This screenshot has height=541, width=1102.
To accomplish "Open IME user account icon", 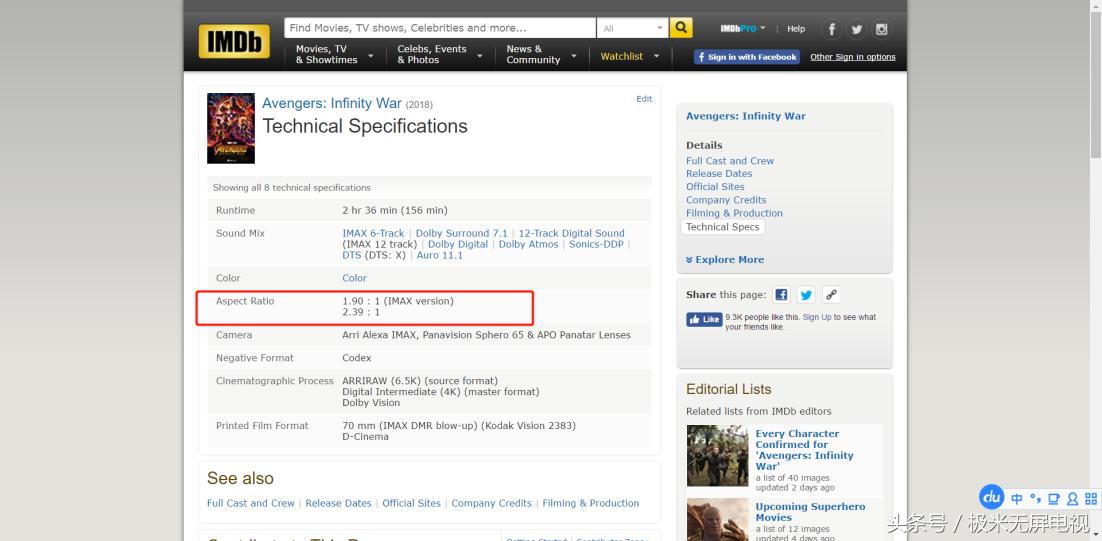I will pyautogui.click(x=1072, y=499).
